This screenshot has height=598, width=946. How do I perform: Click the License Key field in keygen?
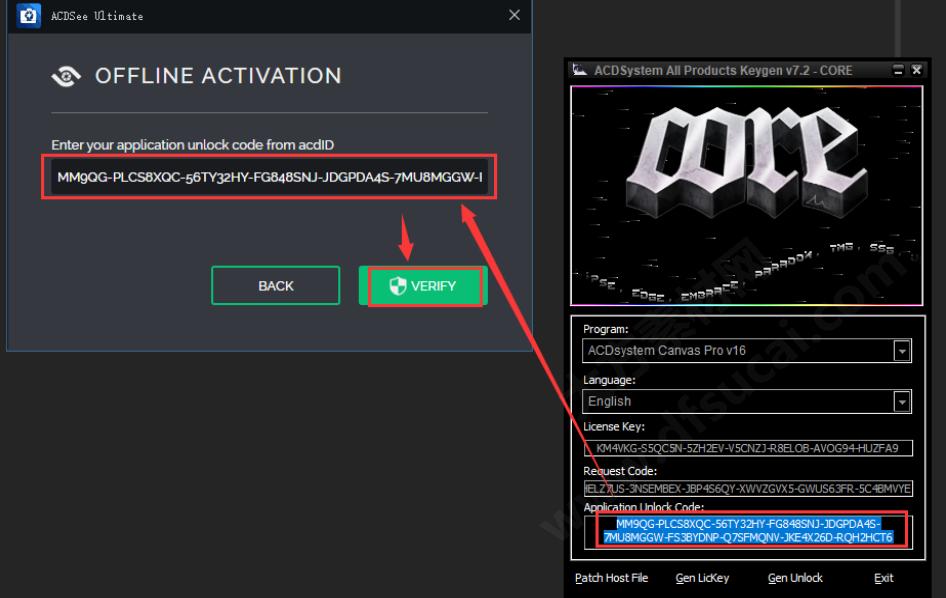(x=748, y=448)
